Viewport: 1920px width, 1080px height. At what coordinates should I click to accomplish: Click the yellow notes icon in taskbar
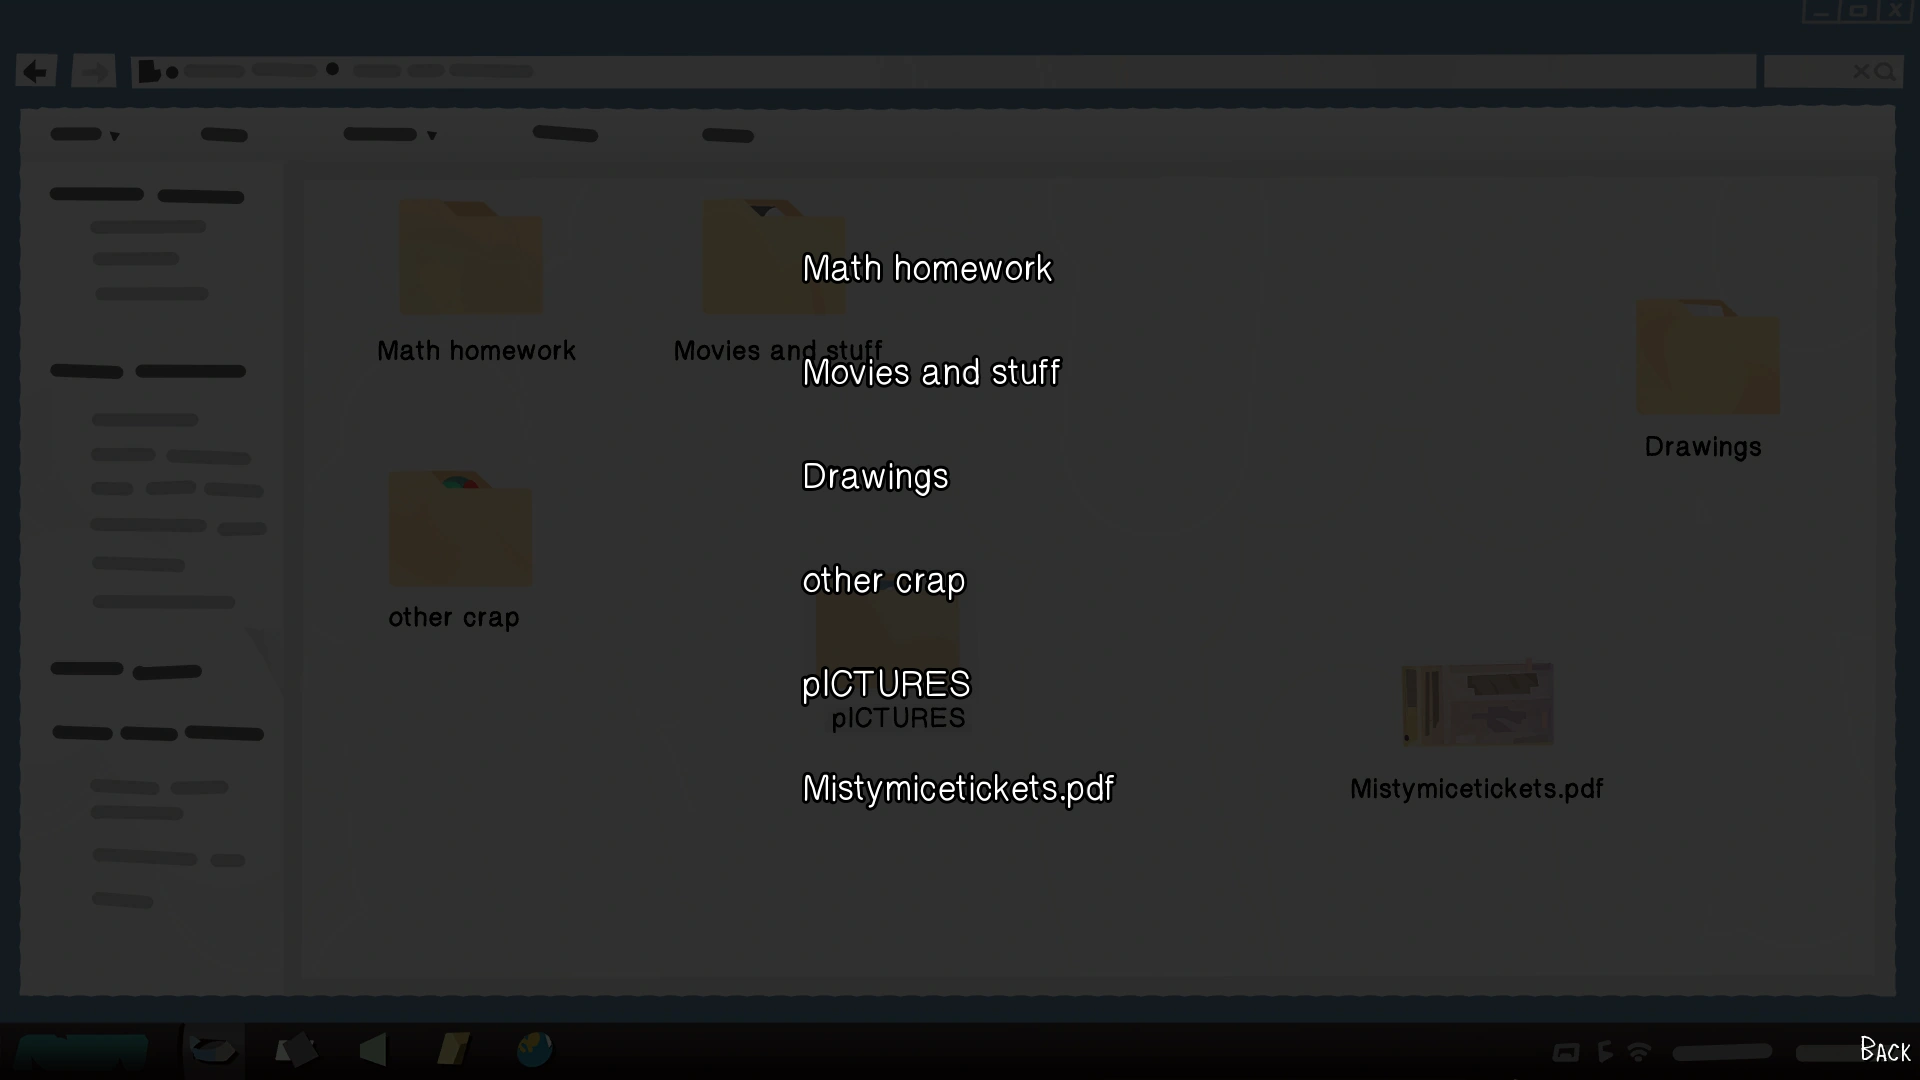click(x=453, y=1049)
